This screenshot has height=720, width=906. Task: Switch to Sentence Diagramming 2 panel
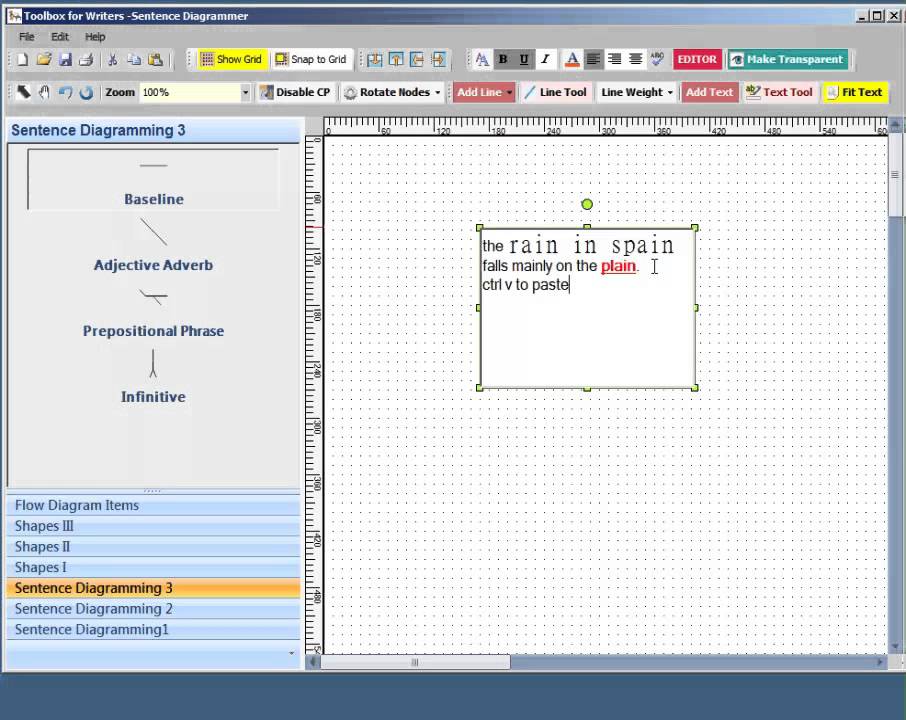point(154,609)
